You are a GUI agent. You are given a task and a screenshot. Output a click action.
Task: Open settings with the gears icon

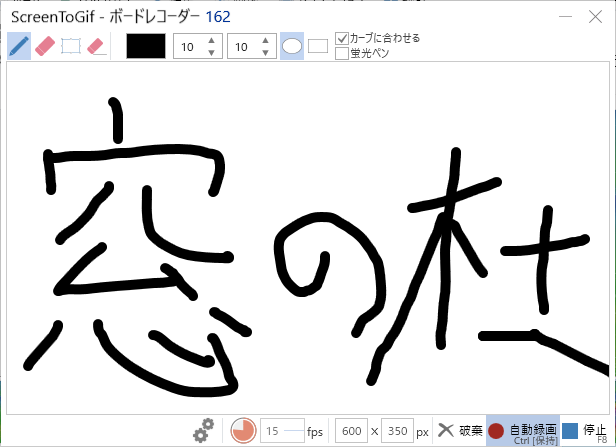tap(204, 431)
